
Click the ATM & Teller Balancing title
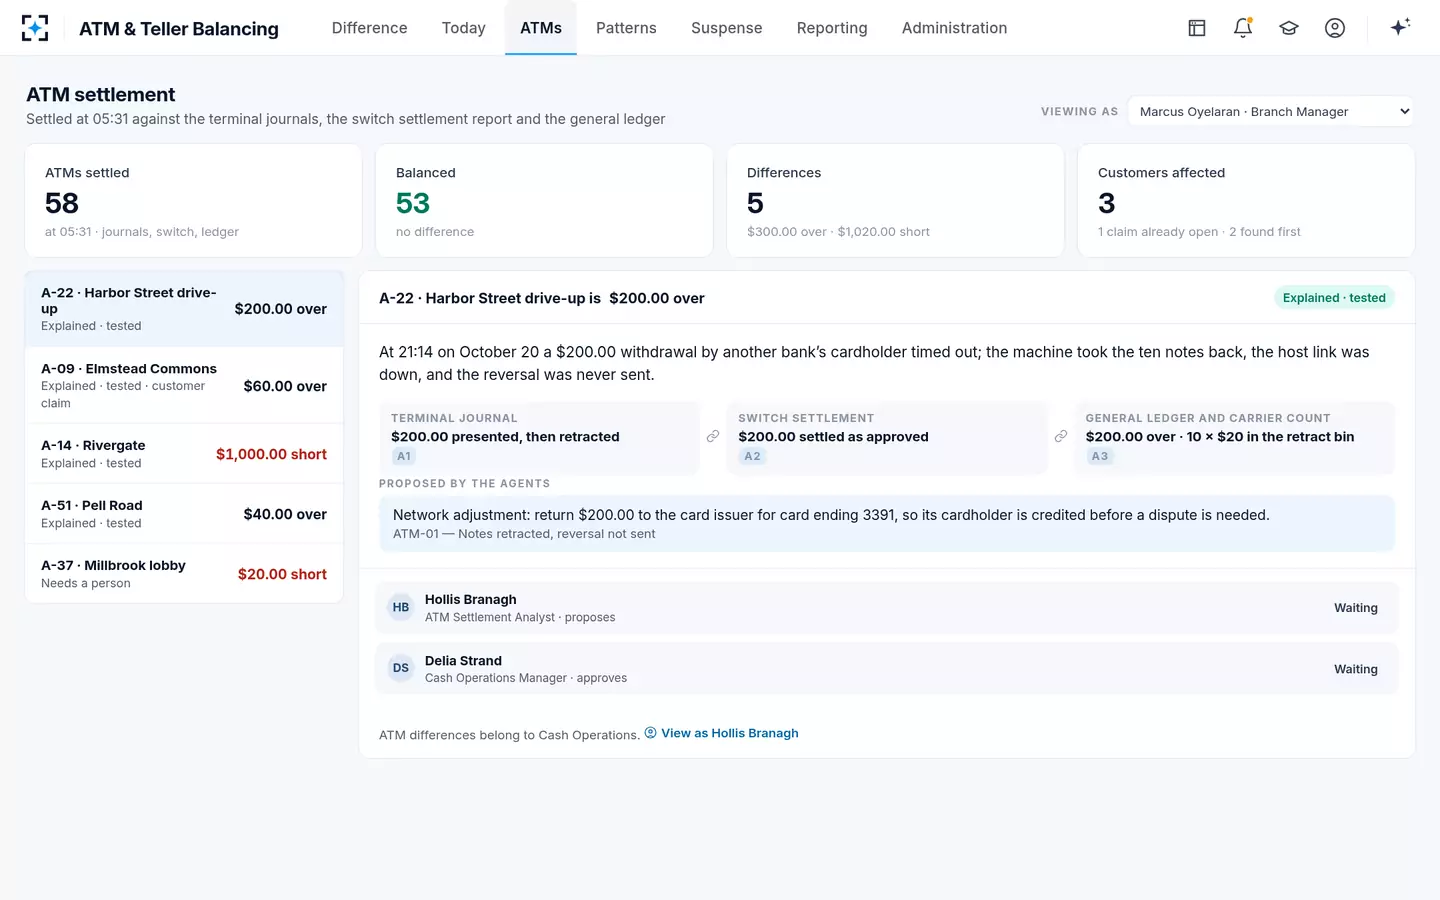[179, 28]
